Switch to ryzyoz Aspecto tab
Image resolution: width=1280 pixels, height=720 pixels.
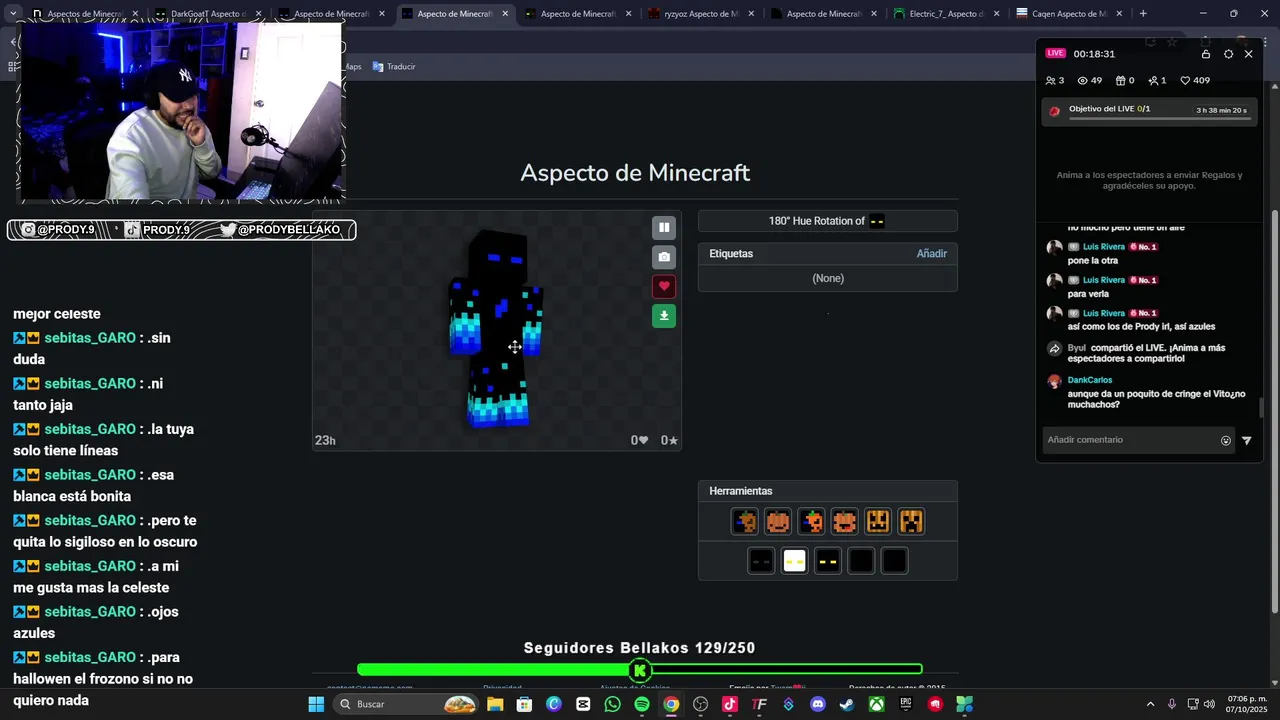point(705,14)
